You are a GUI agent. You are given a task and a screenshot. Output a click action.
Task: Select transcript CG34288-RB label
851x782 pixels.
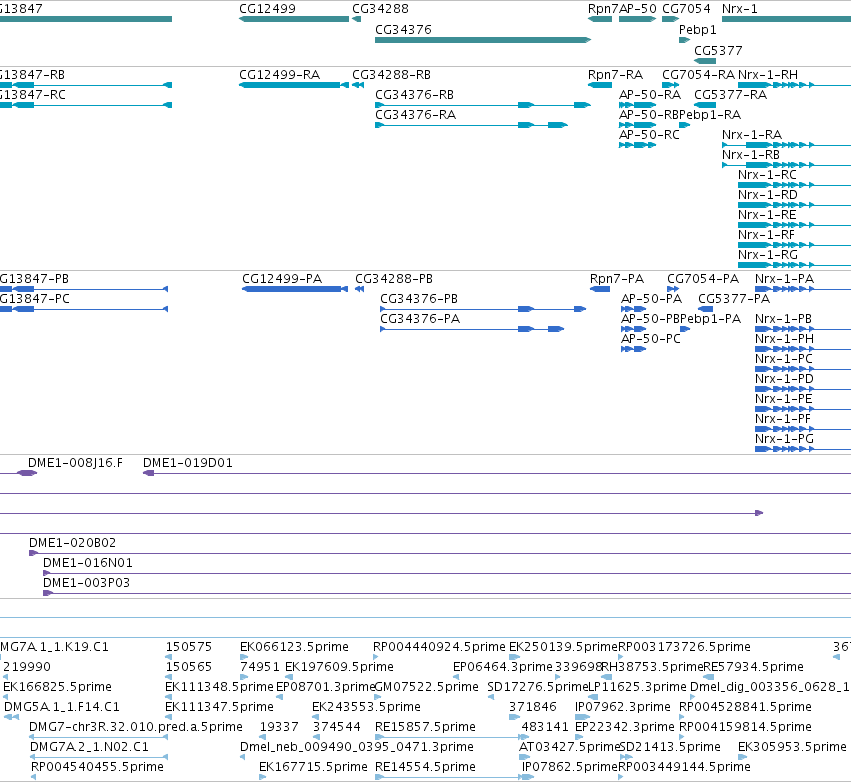pyautogui.click(x=391, y=75)
